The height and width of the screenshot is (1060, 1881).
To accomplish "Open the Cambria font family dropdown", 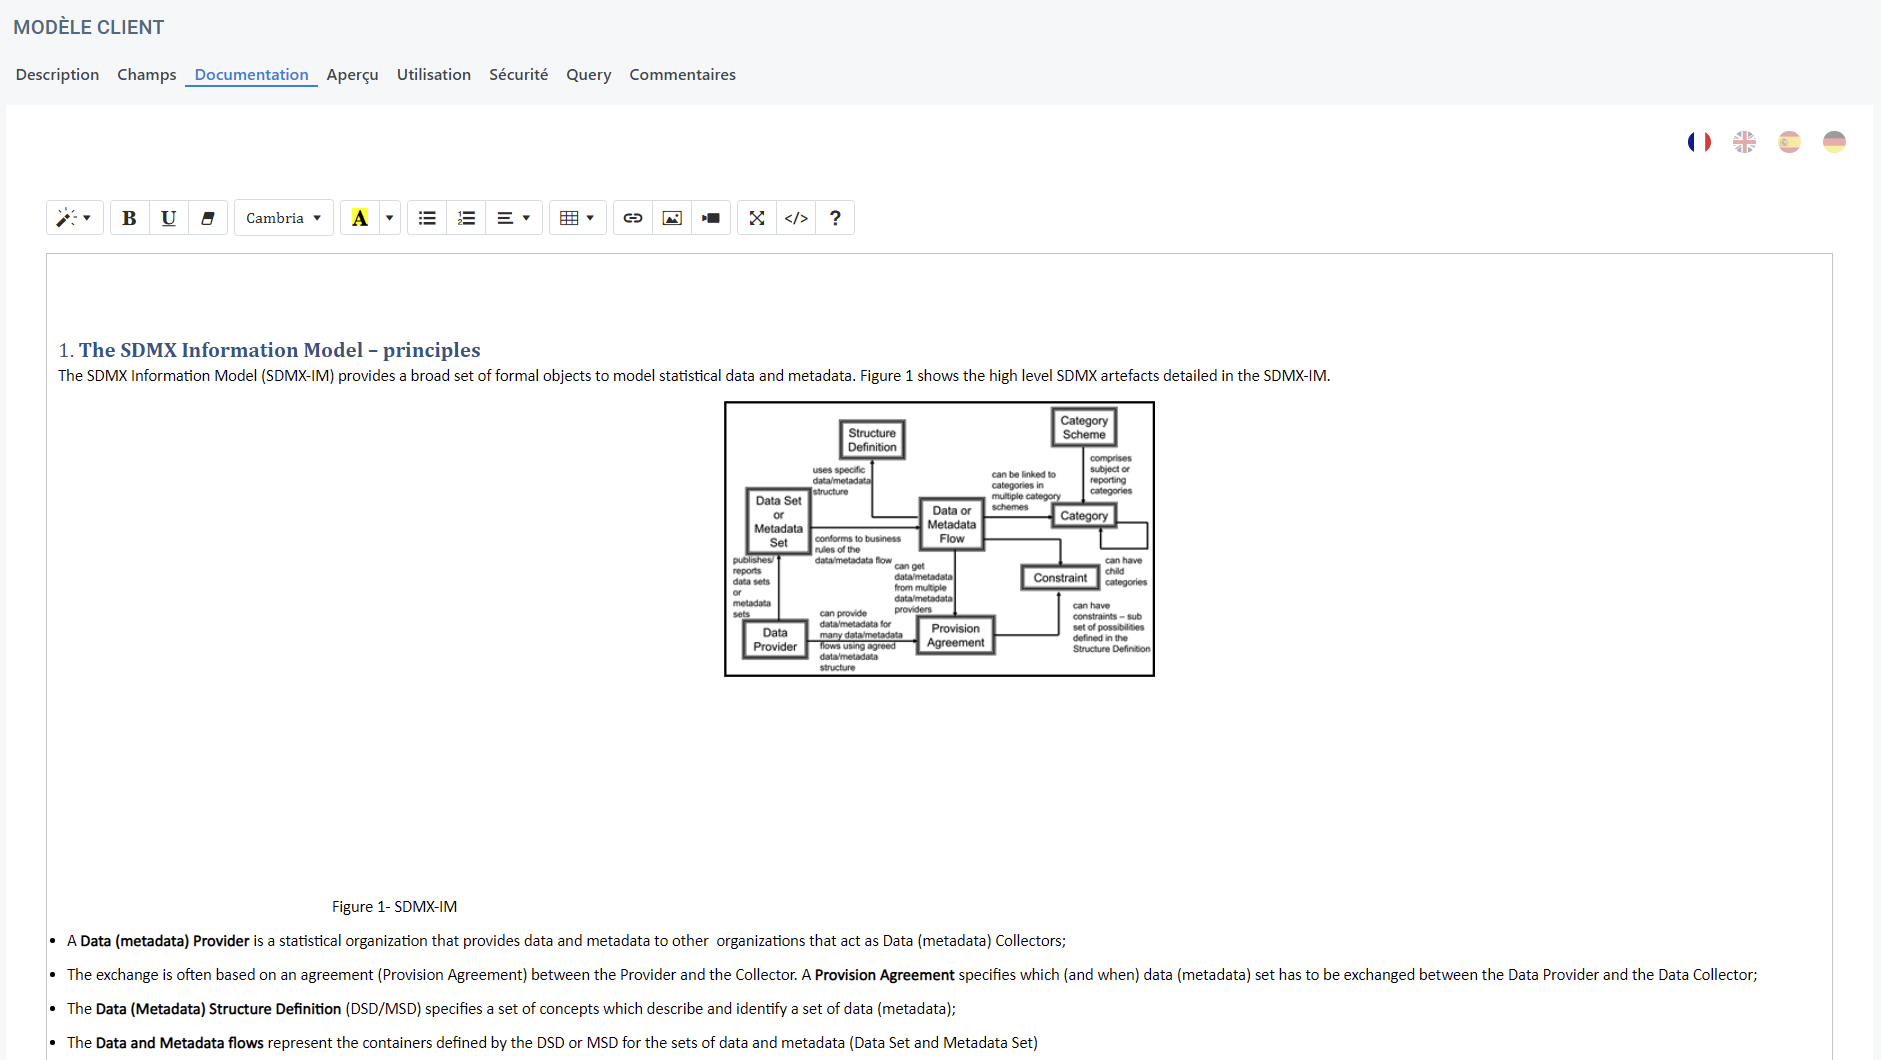I will pos(284,218).
